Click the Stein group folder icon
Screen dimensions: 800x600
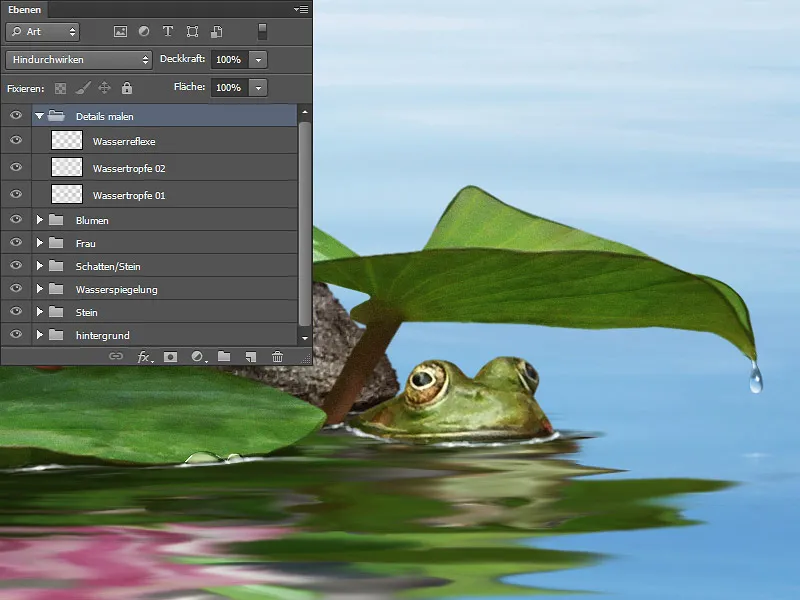[56, 312]
